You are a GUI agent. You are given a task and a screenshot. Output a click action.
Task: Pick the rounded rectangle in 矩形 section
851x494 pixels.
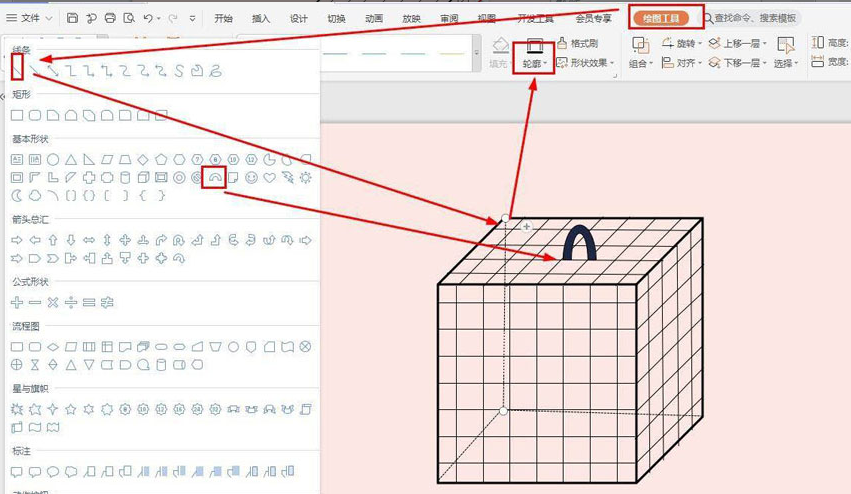click(x=35, y=115)
